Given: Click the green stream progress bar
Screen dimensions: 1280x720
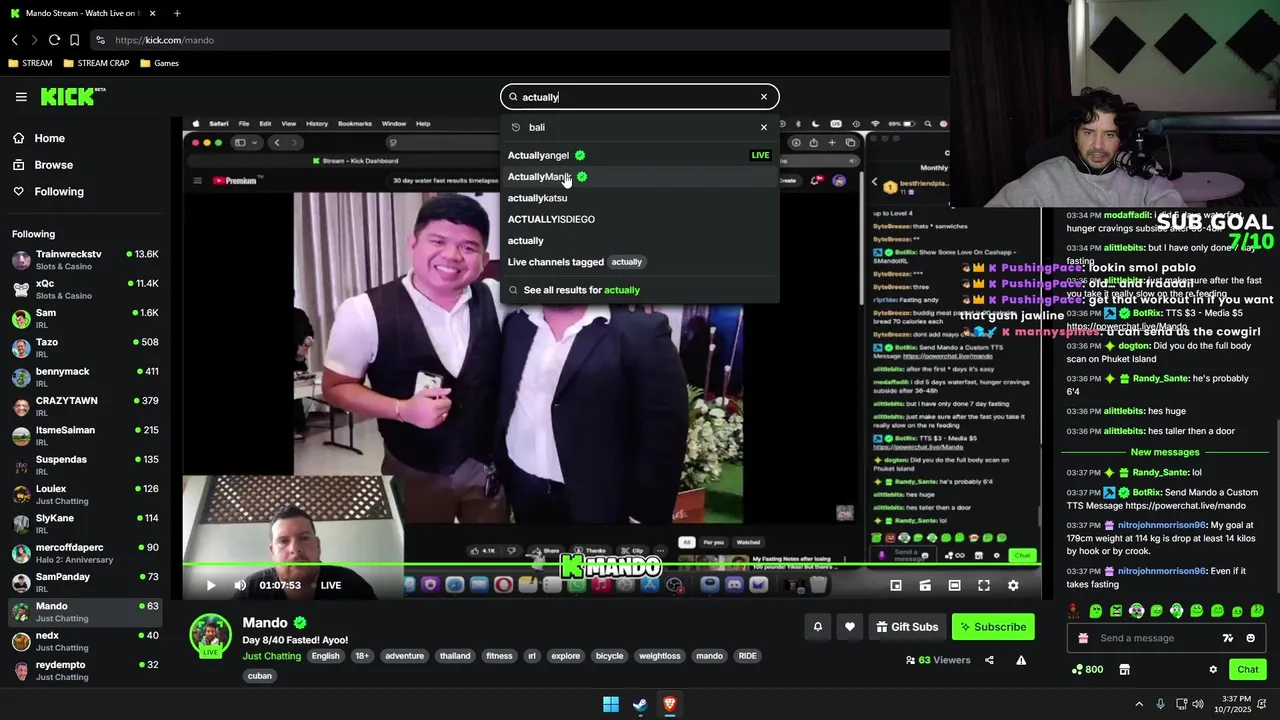Looking at the screenshot, I should 611,566.
